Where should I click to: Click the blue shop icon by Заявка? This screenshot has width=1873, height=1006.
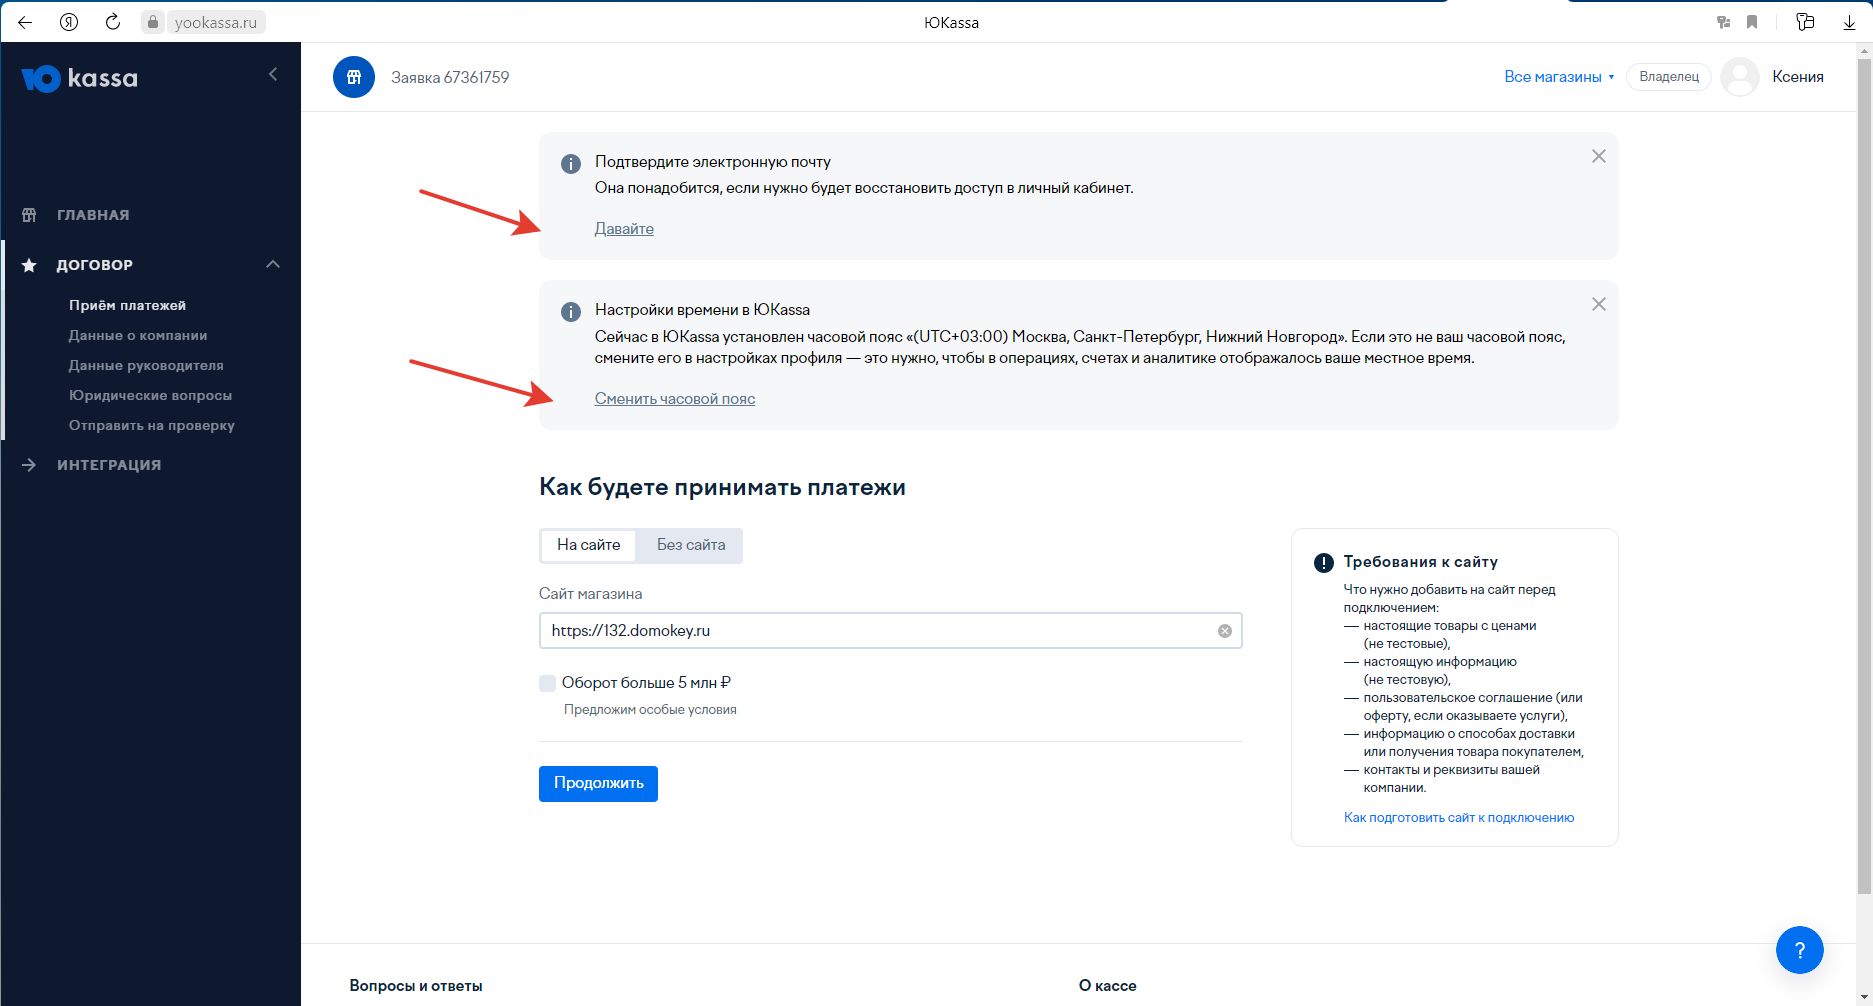354,77
